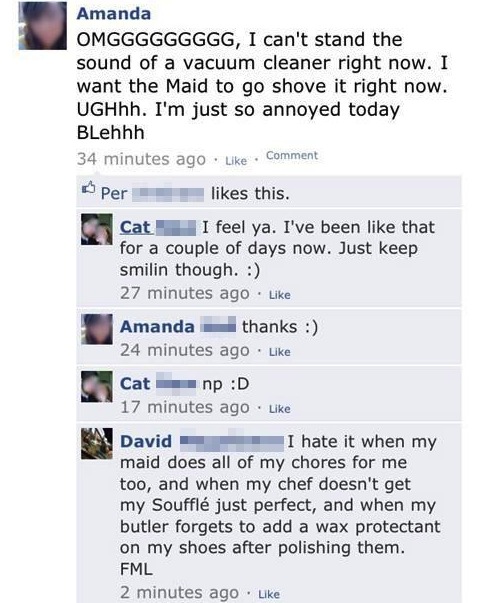The image size is (496, 603).
Task: Open Cat's avatar next to 'np :D'
Action: 97,386
